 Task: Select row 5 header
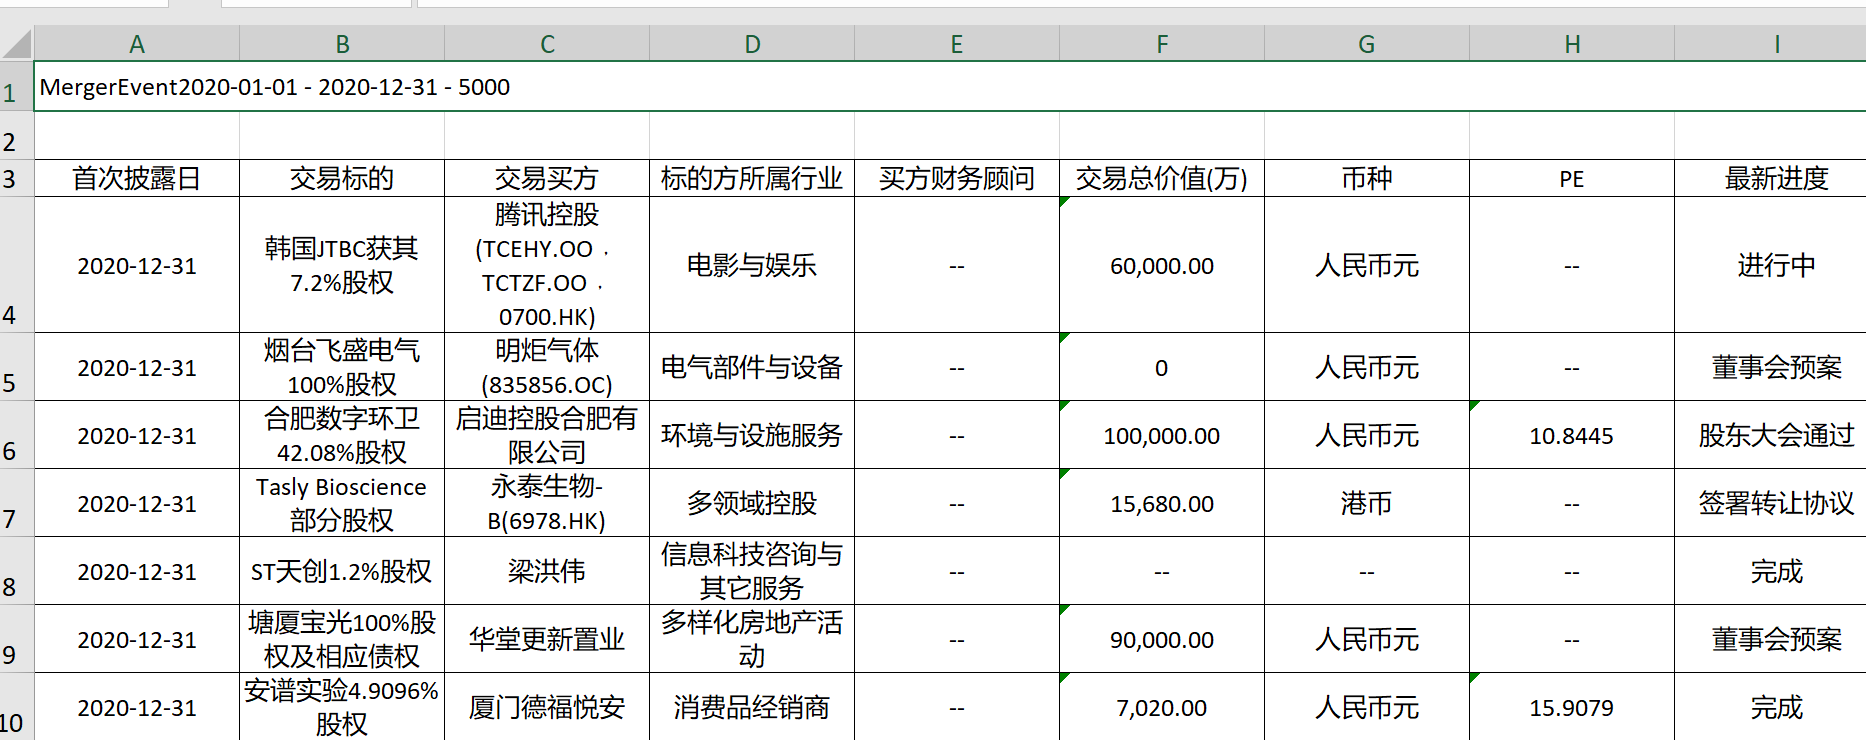17,367
